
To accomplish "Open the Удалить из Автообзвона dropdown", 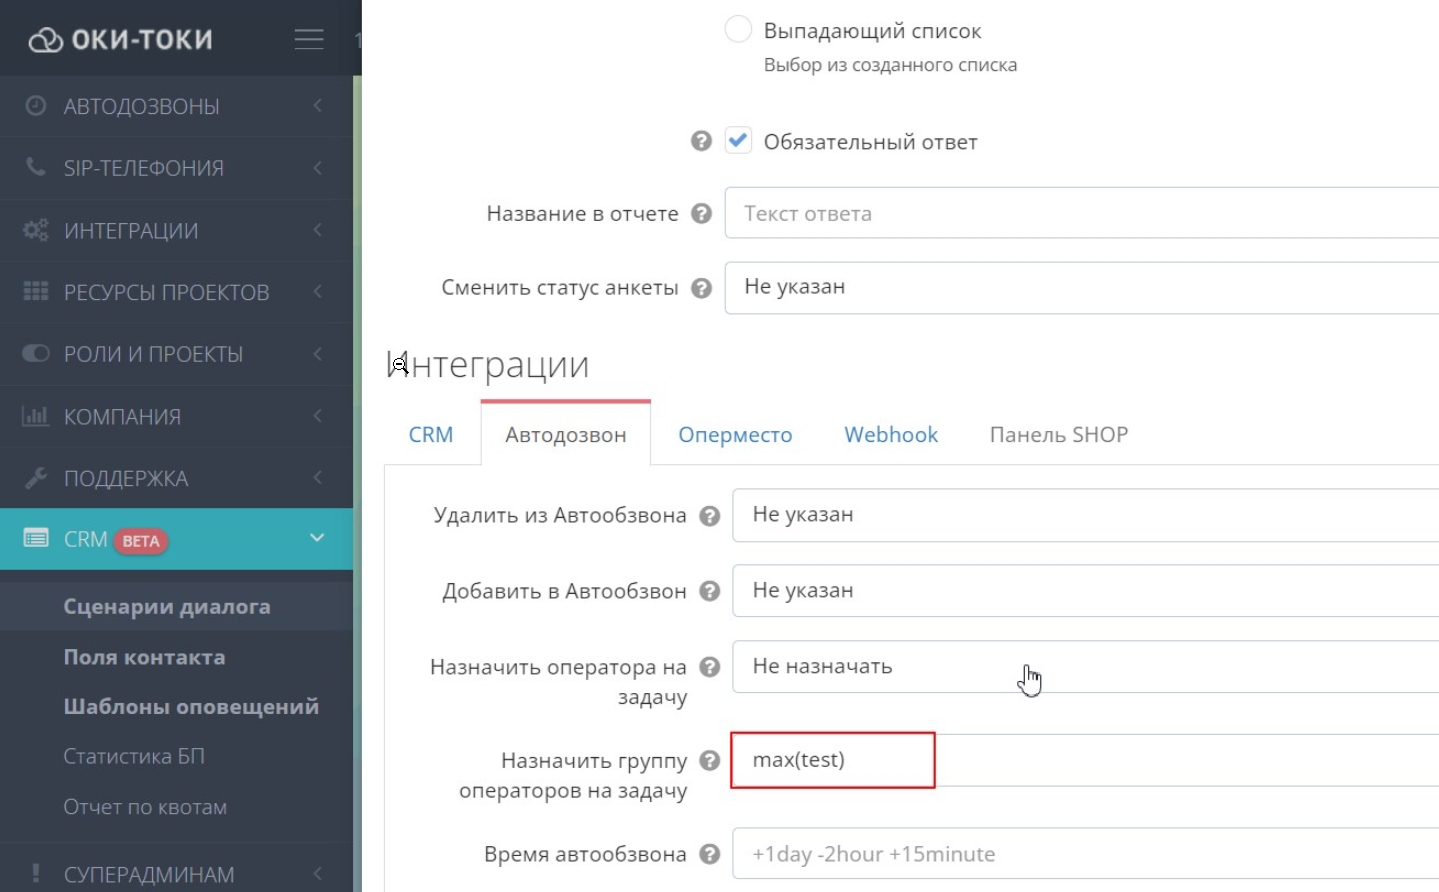I will [x=1085, y=515].
